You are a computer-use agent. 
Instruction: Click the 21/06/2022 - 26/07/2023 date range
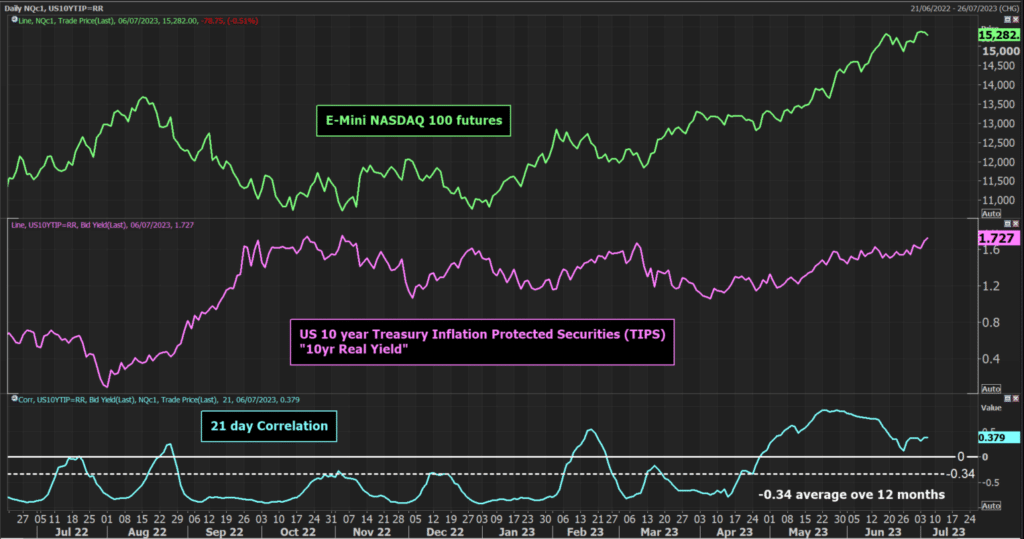coord(965,8)
